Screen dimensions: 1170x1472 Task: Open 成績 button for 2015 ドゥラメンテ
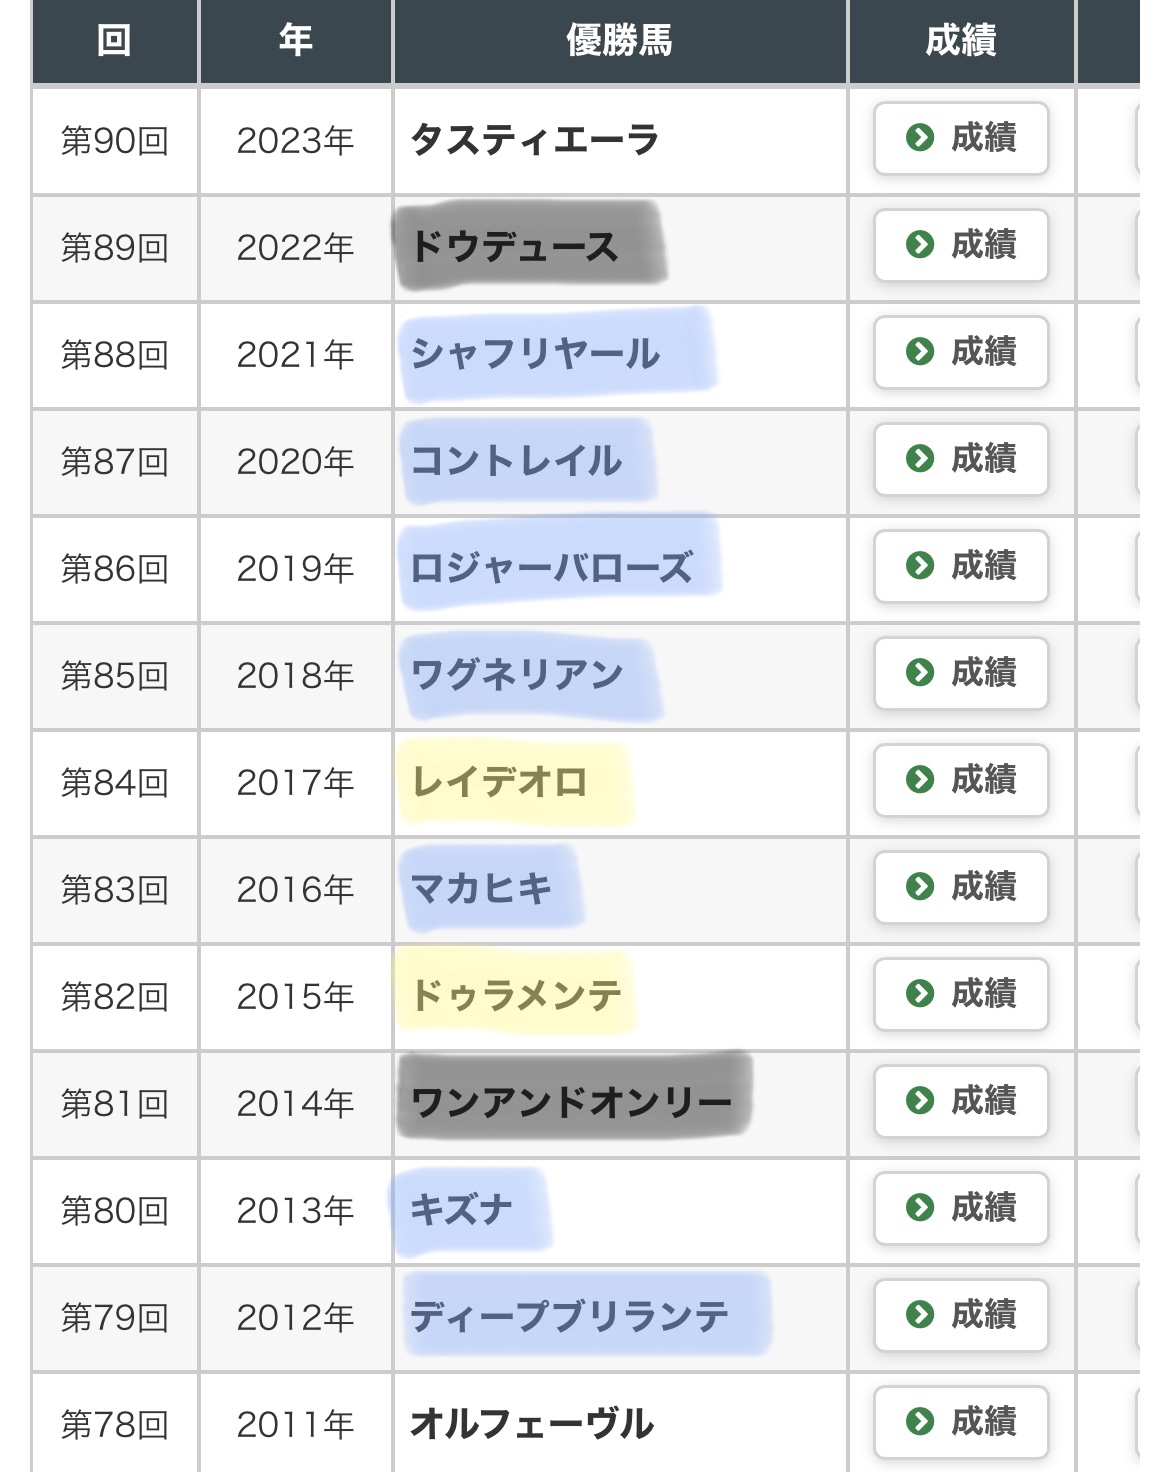point(961,994)
